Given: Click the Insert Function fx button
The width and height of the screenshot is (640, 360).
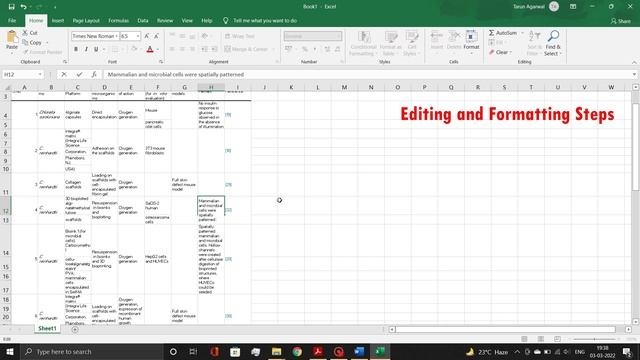Looking at the screenshot, I should 94,74.
